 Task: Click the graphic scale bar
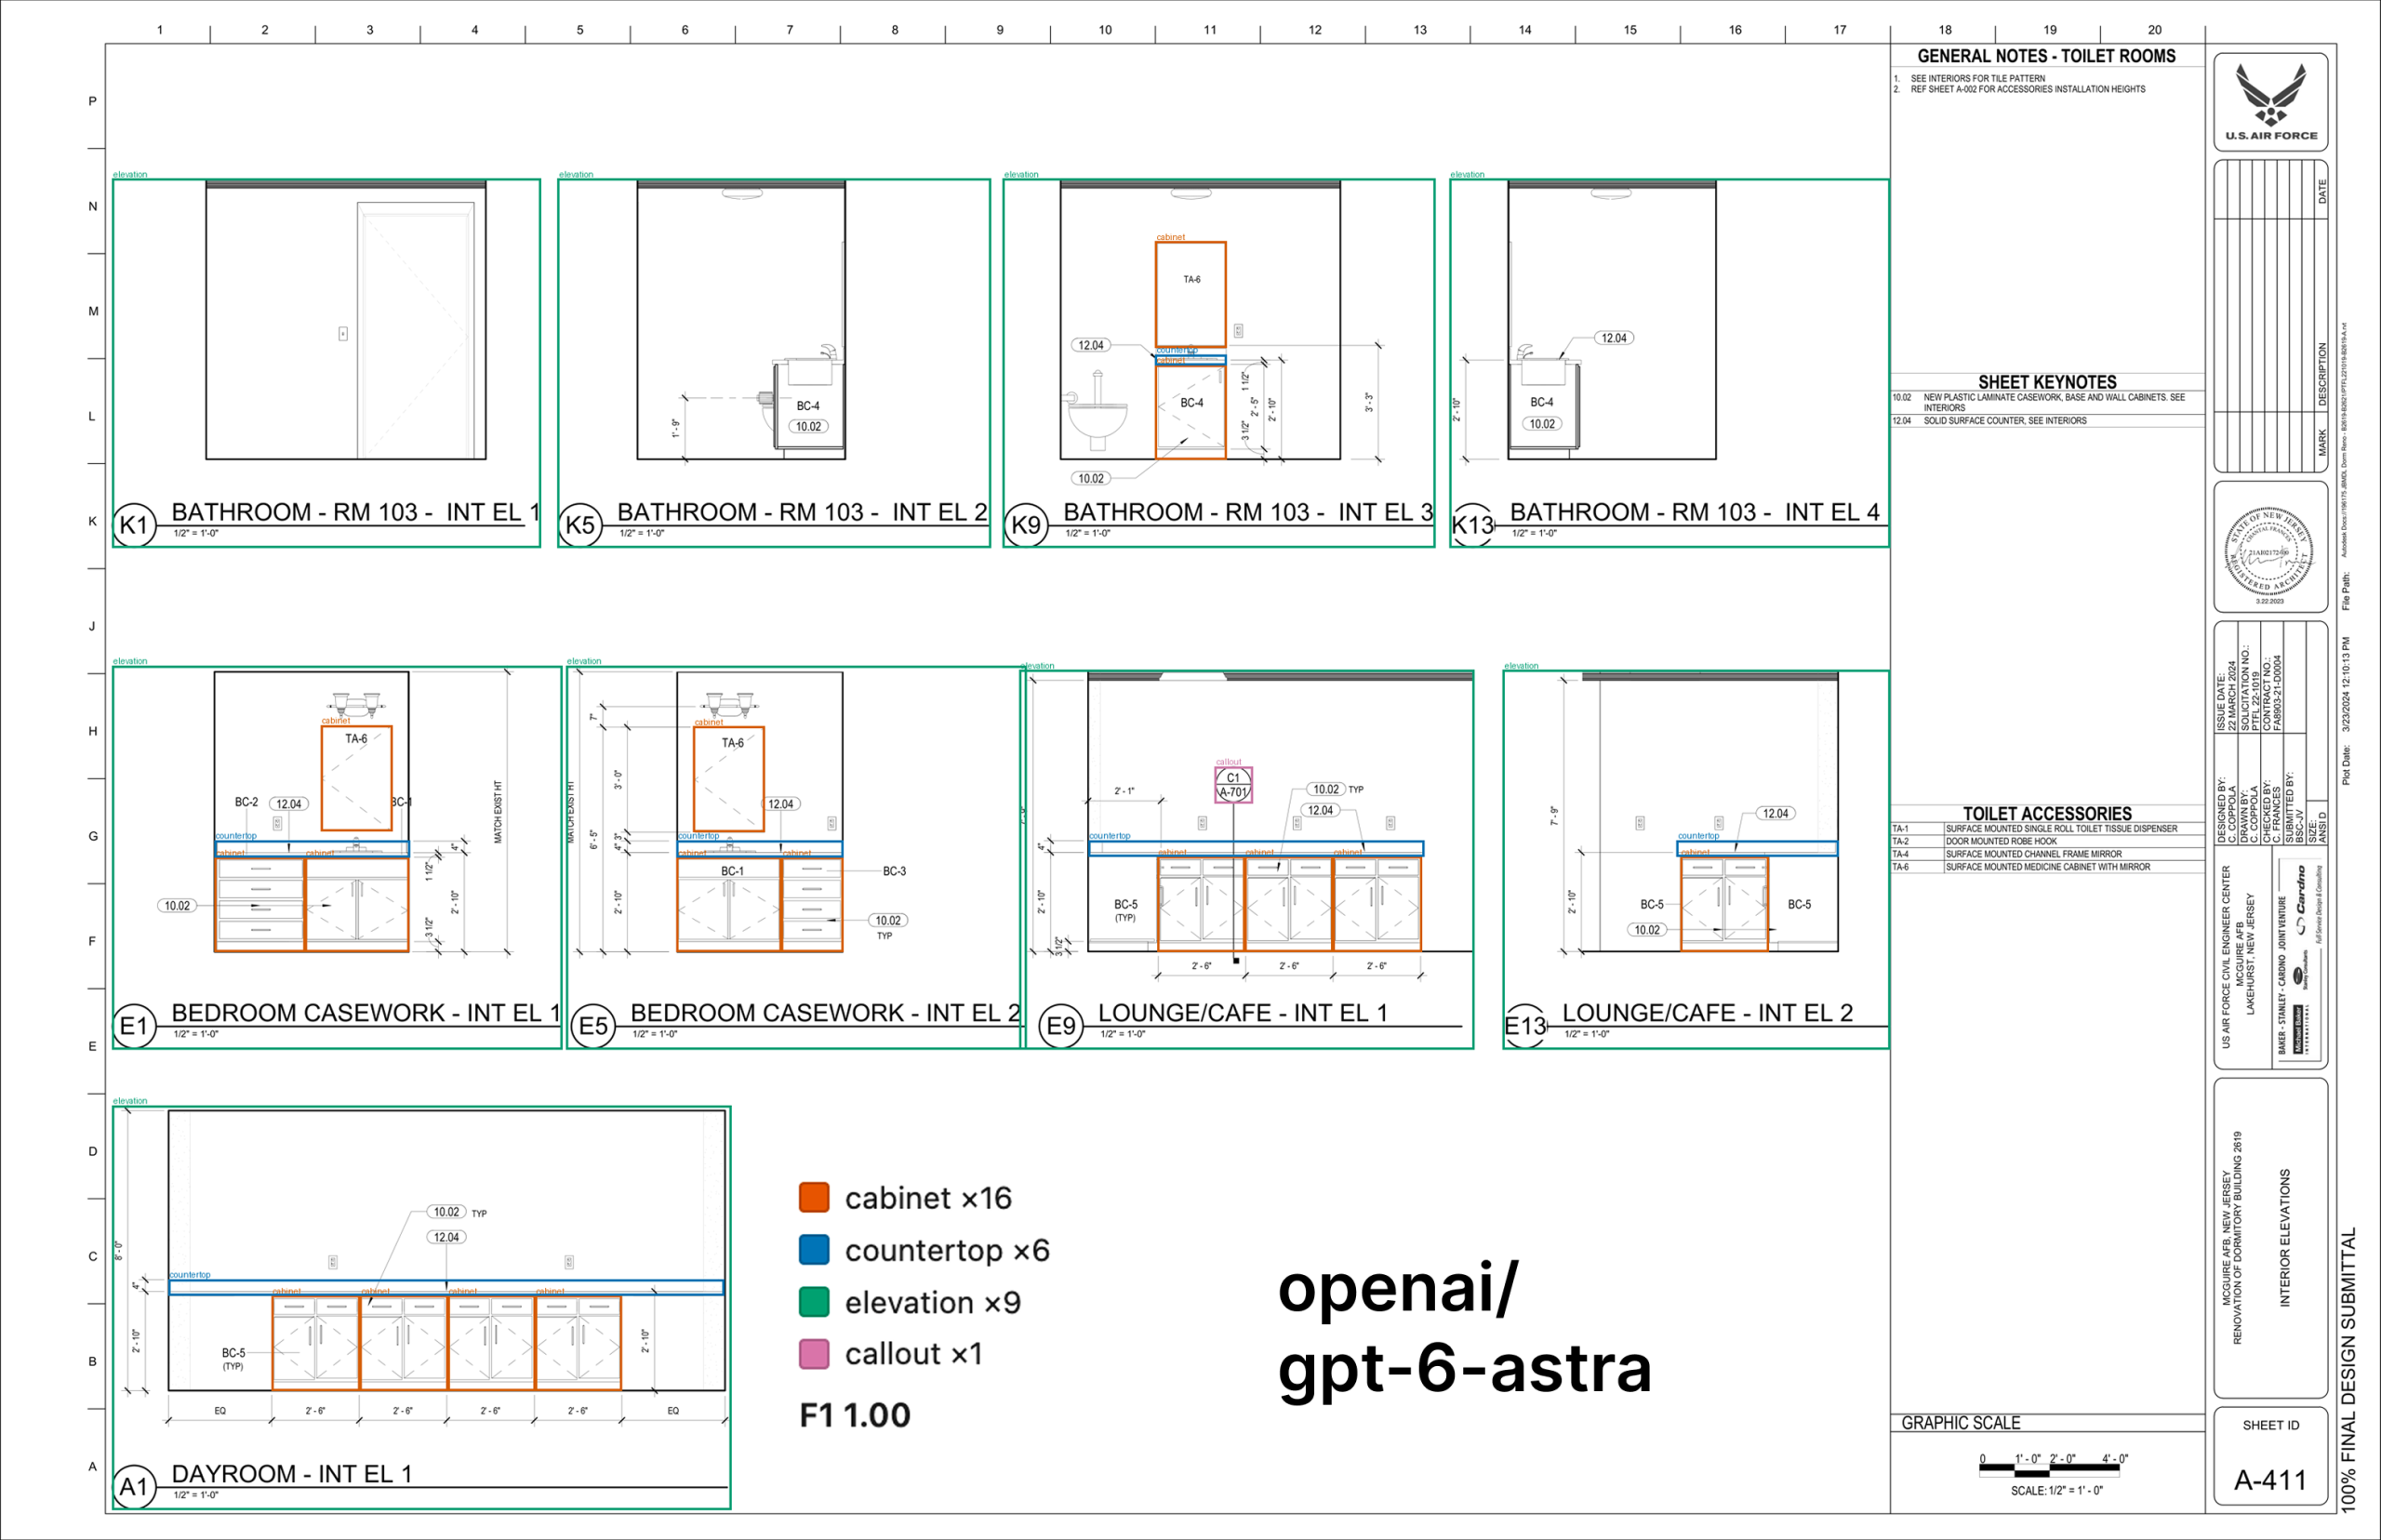tap(2050, 1469)
